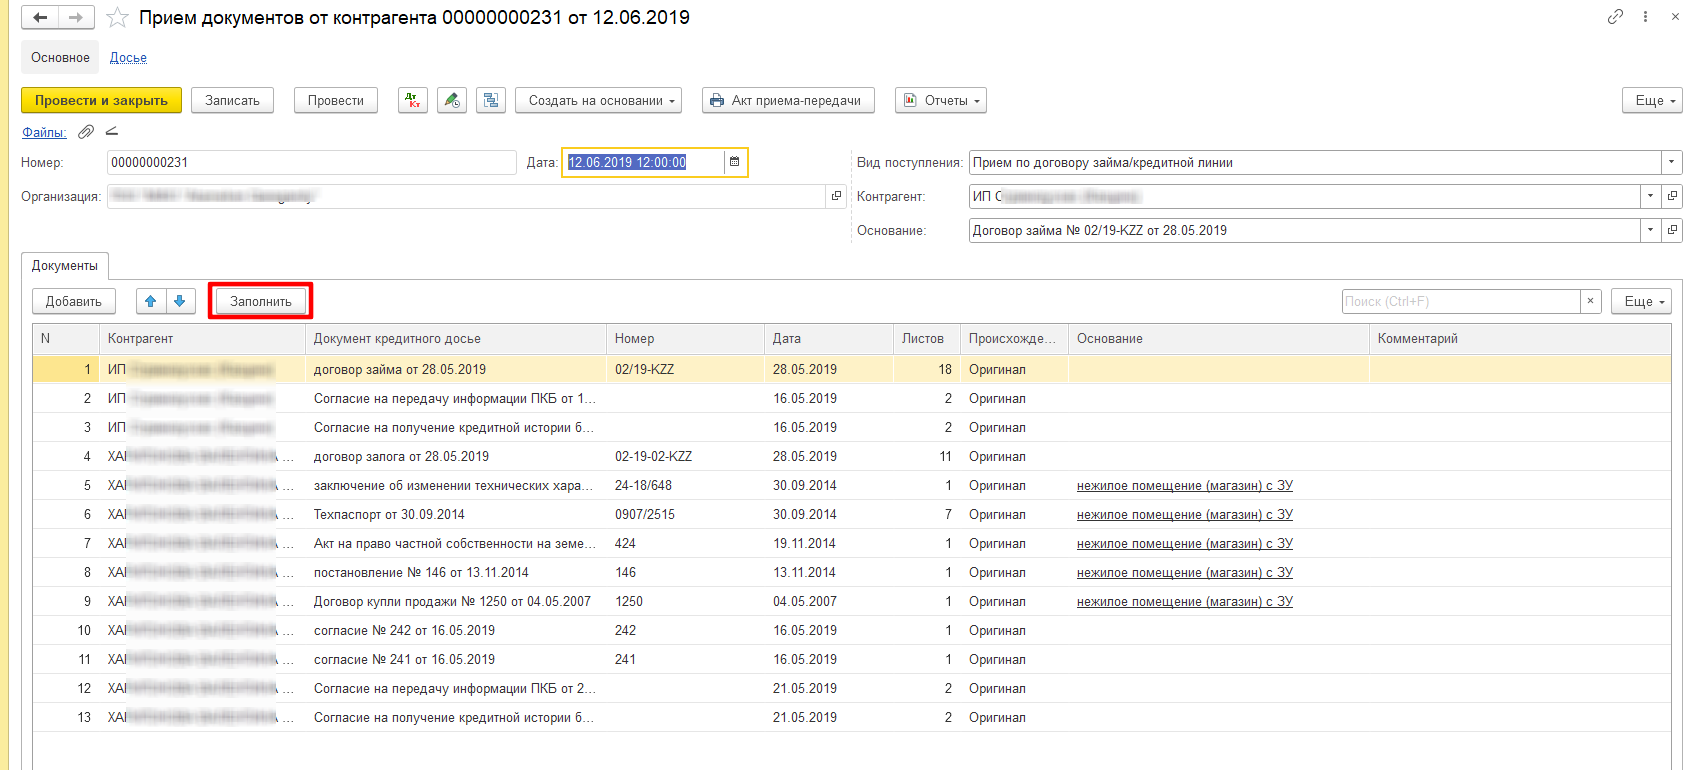The image size is (1701, 770).
Task: Expand the Основание dropdown arrow
Action: click(1650, 230)
